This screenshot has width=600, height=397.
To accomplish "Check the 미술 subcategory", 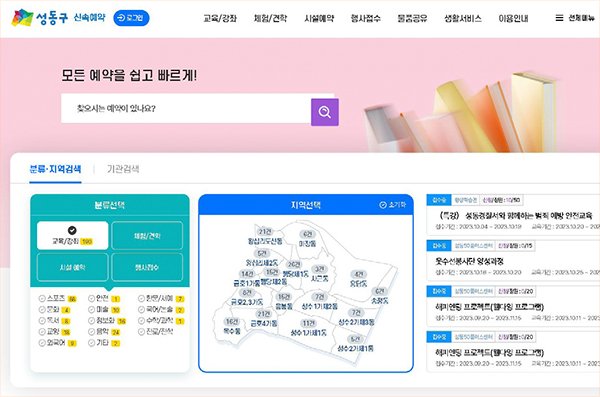I will pyautogui.click(x=104, y=309).
